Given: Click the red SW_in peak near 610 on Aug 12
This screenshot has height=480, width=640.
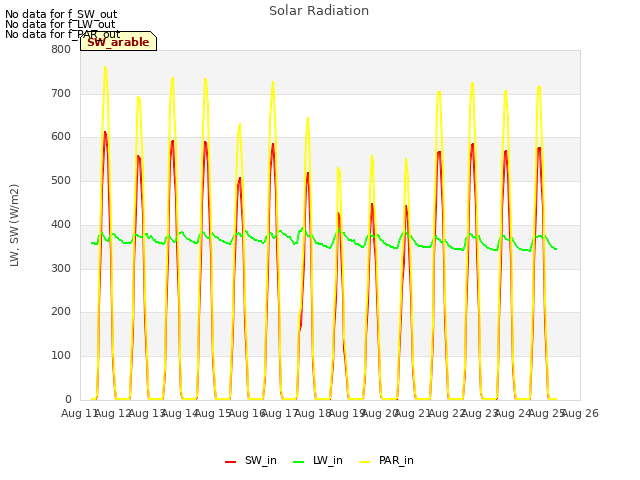Looking at the screenshot, I should [x=105, y=132].
